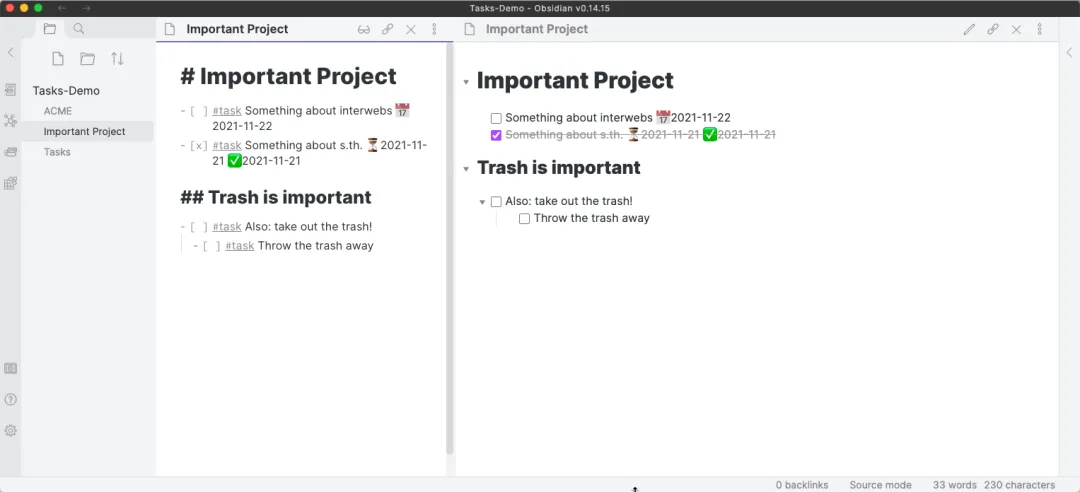Switch to the search tab in sidebar

(79, 29)
